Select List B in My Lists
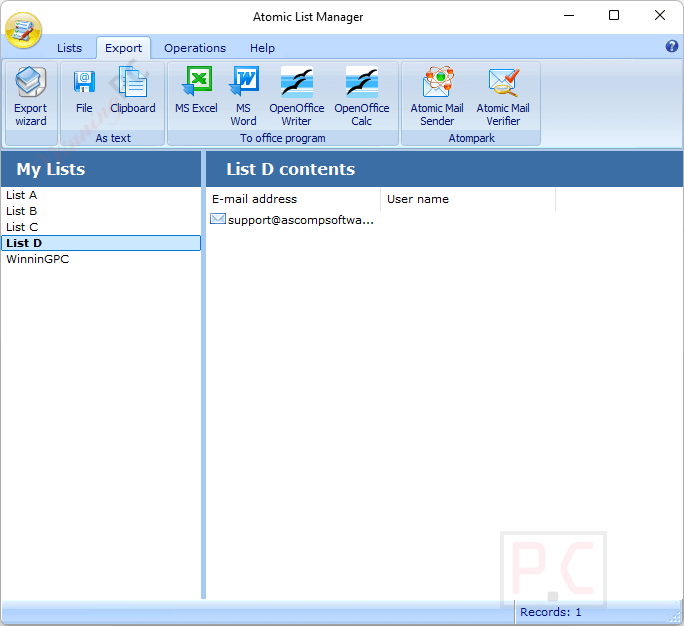Viewport: 684px width, 626px height. pos(101,211)
